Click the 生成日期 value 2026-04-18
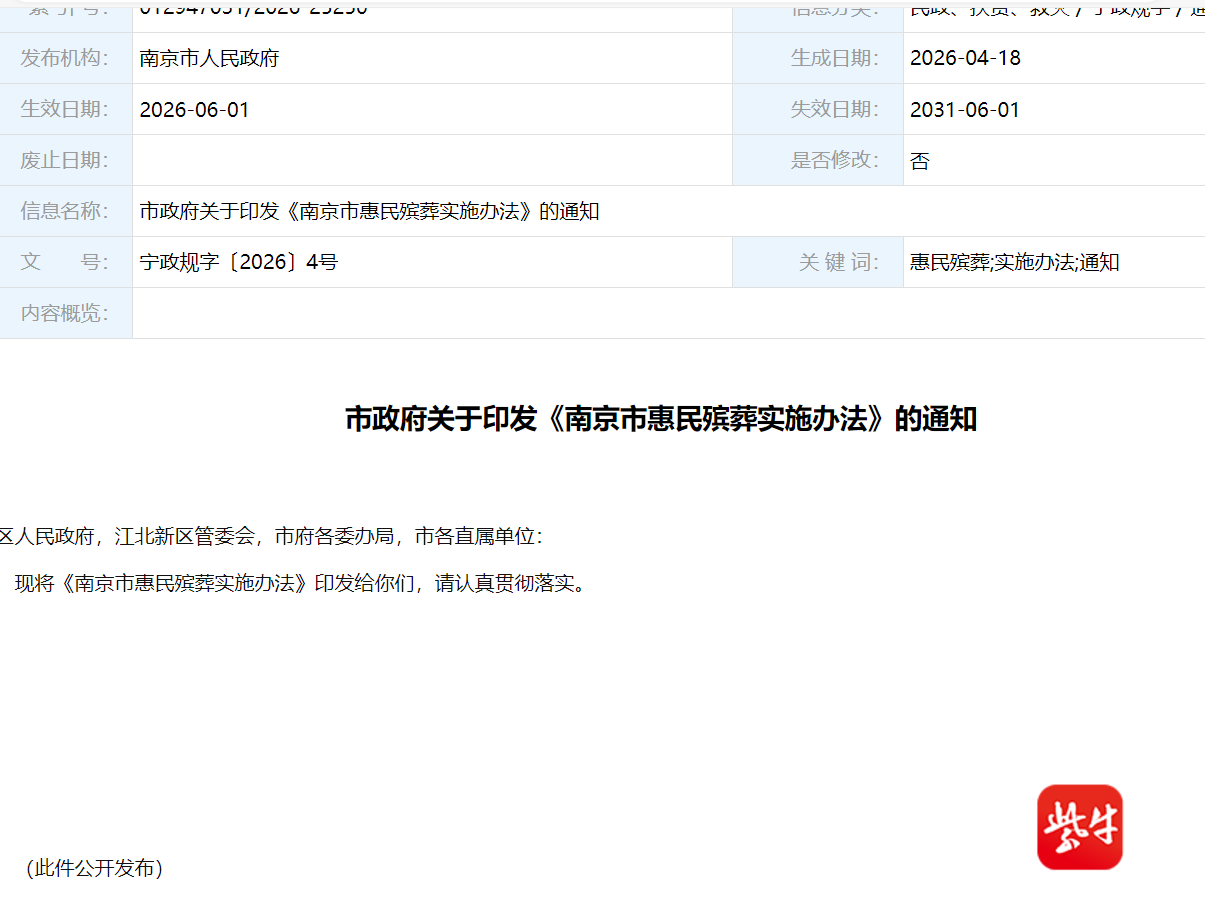Viewport: 1205px width, 904px height. point(965,58)
